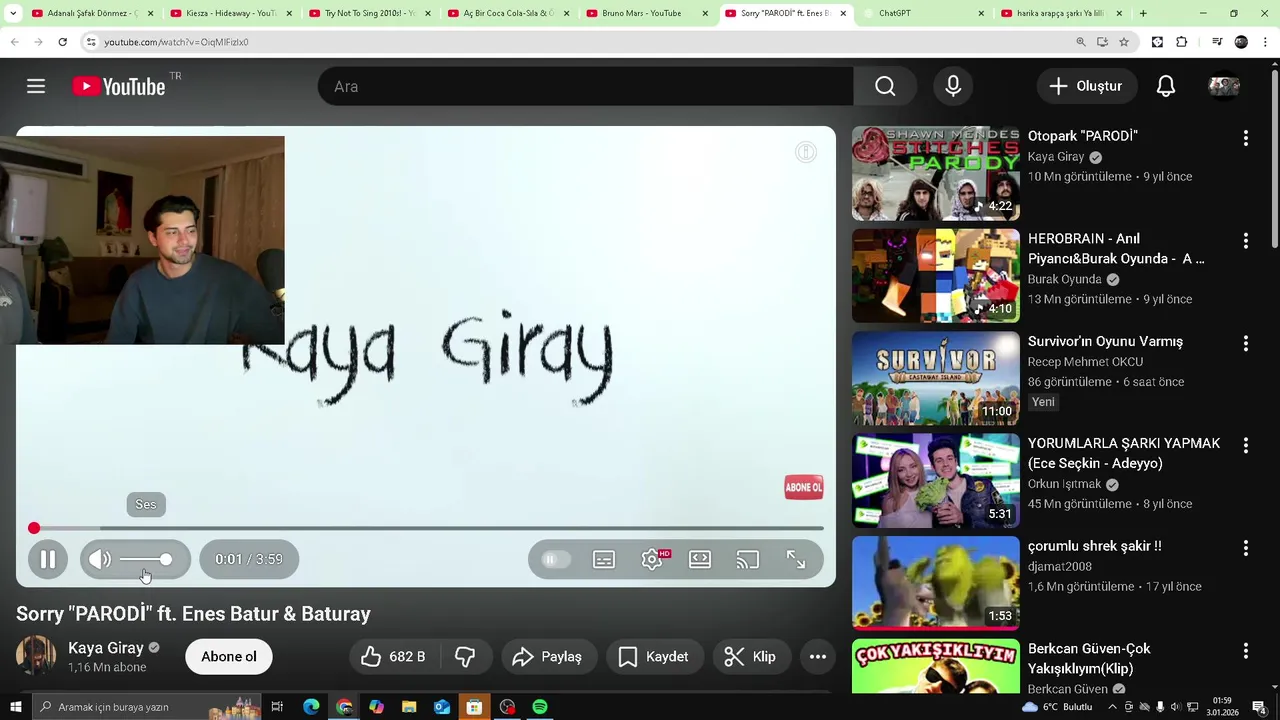This screenshot has width=1280, height=720.
Task: Click the address bar URL
Action: tap(176, 42)
